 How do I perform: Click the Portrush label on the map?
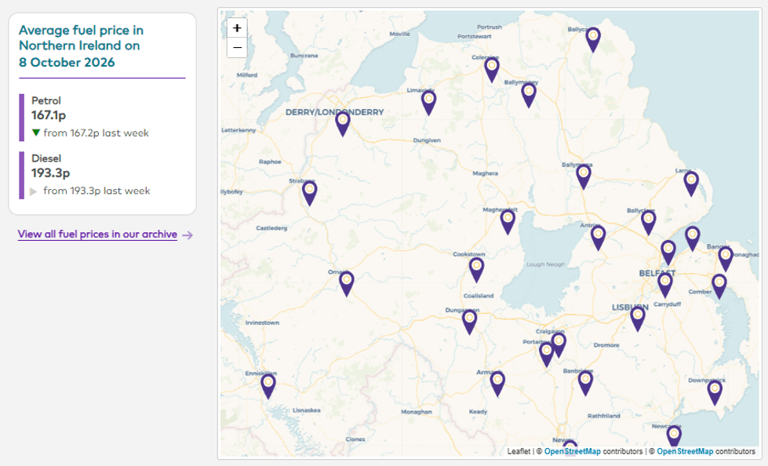489,27
